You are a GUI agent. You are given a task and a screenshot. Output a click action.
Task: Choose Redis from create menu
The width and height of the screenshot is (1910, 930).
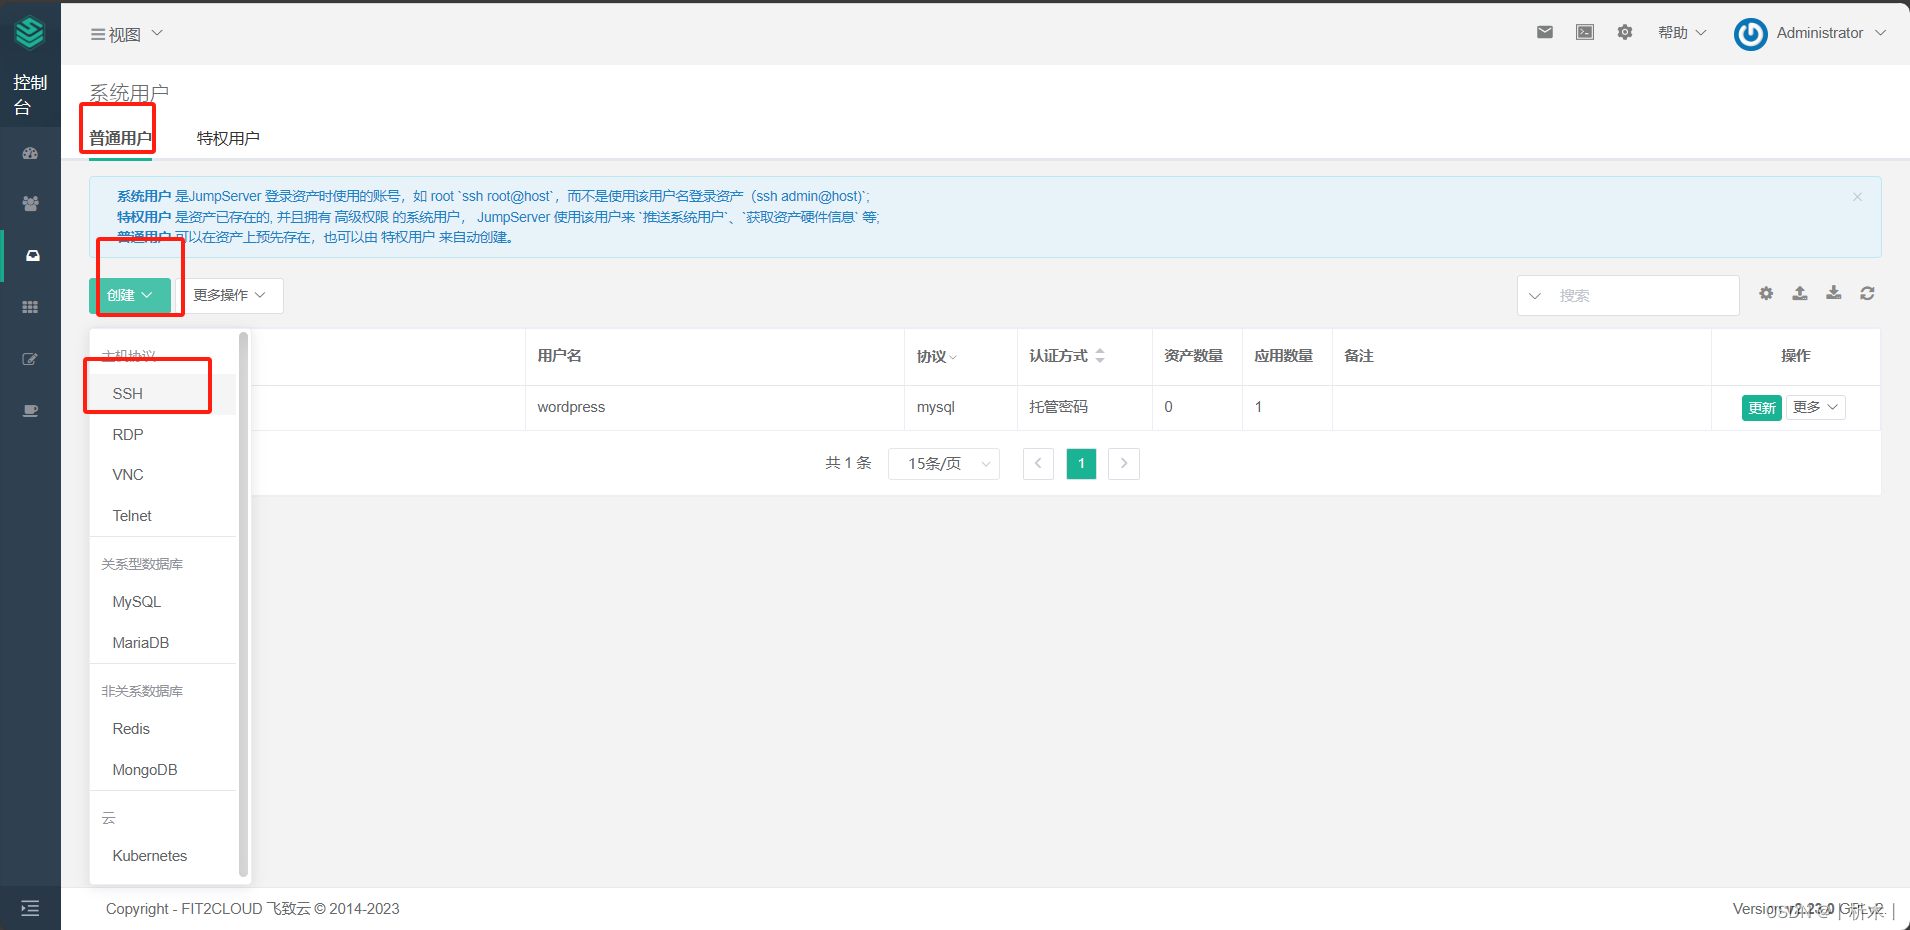click(x=163, y=729)
